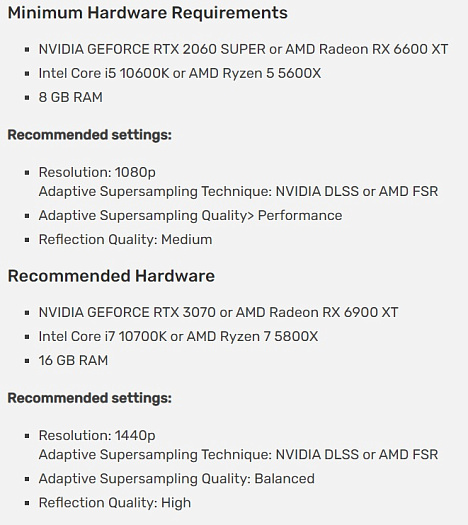
Task: Click the second Recommended settings subheading
Action: click(90, 398)
